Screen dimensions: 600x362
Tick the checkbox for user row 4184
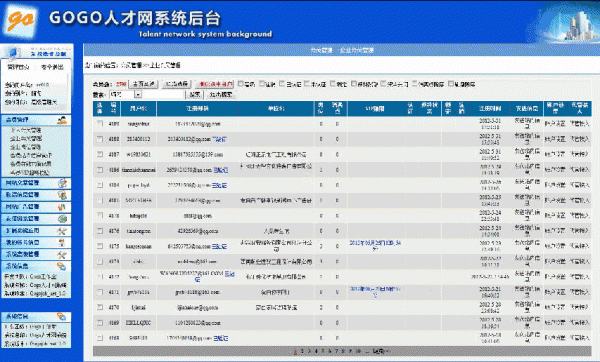[100, 185]
